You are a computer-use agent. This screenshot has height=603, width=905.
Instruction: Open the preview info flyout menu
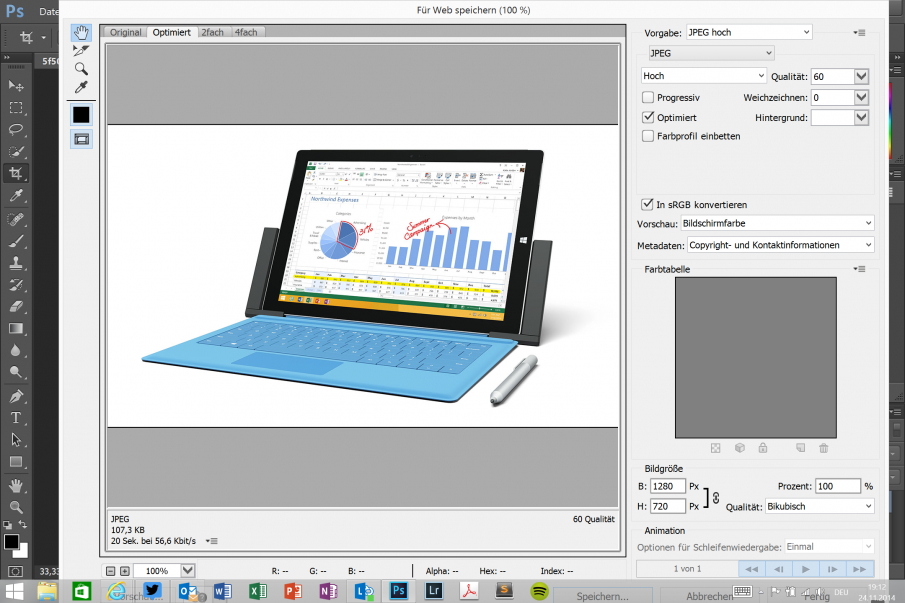212,541
